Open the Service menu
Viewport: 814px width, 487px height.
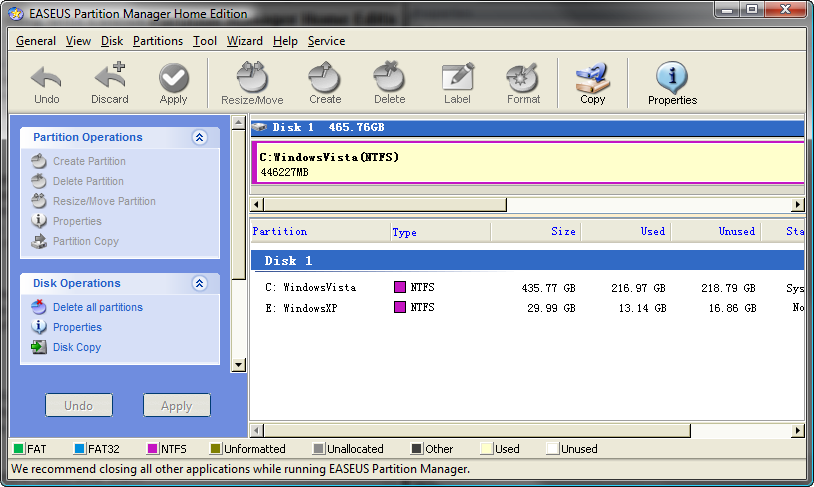tap(327, 41)
